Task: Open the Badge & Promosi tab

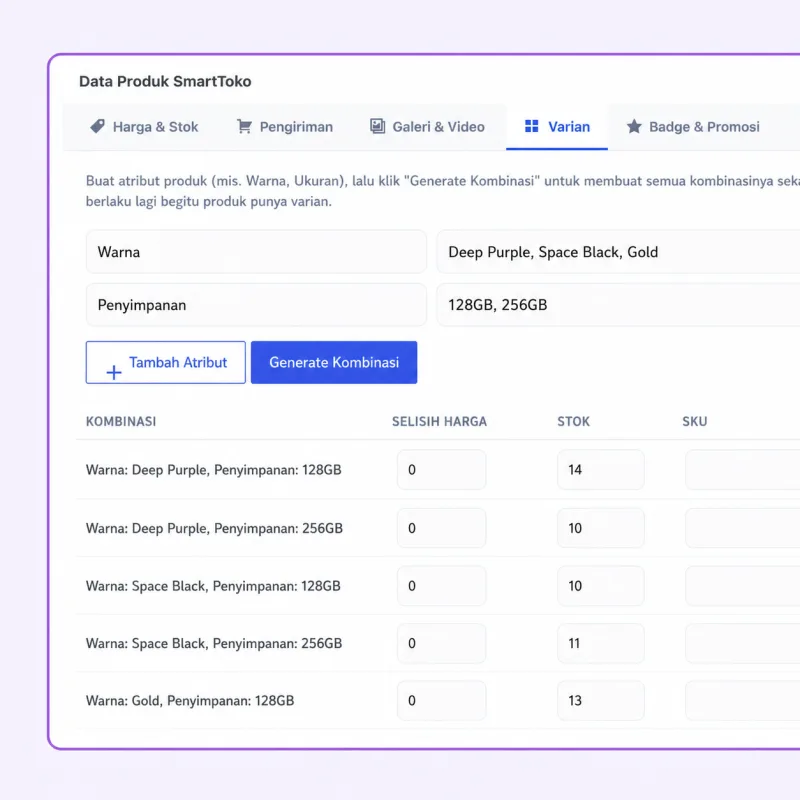Action: [x=693, y=127]
